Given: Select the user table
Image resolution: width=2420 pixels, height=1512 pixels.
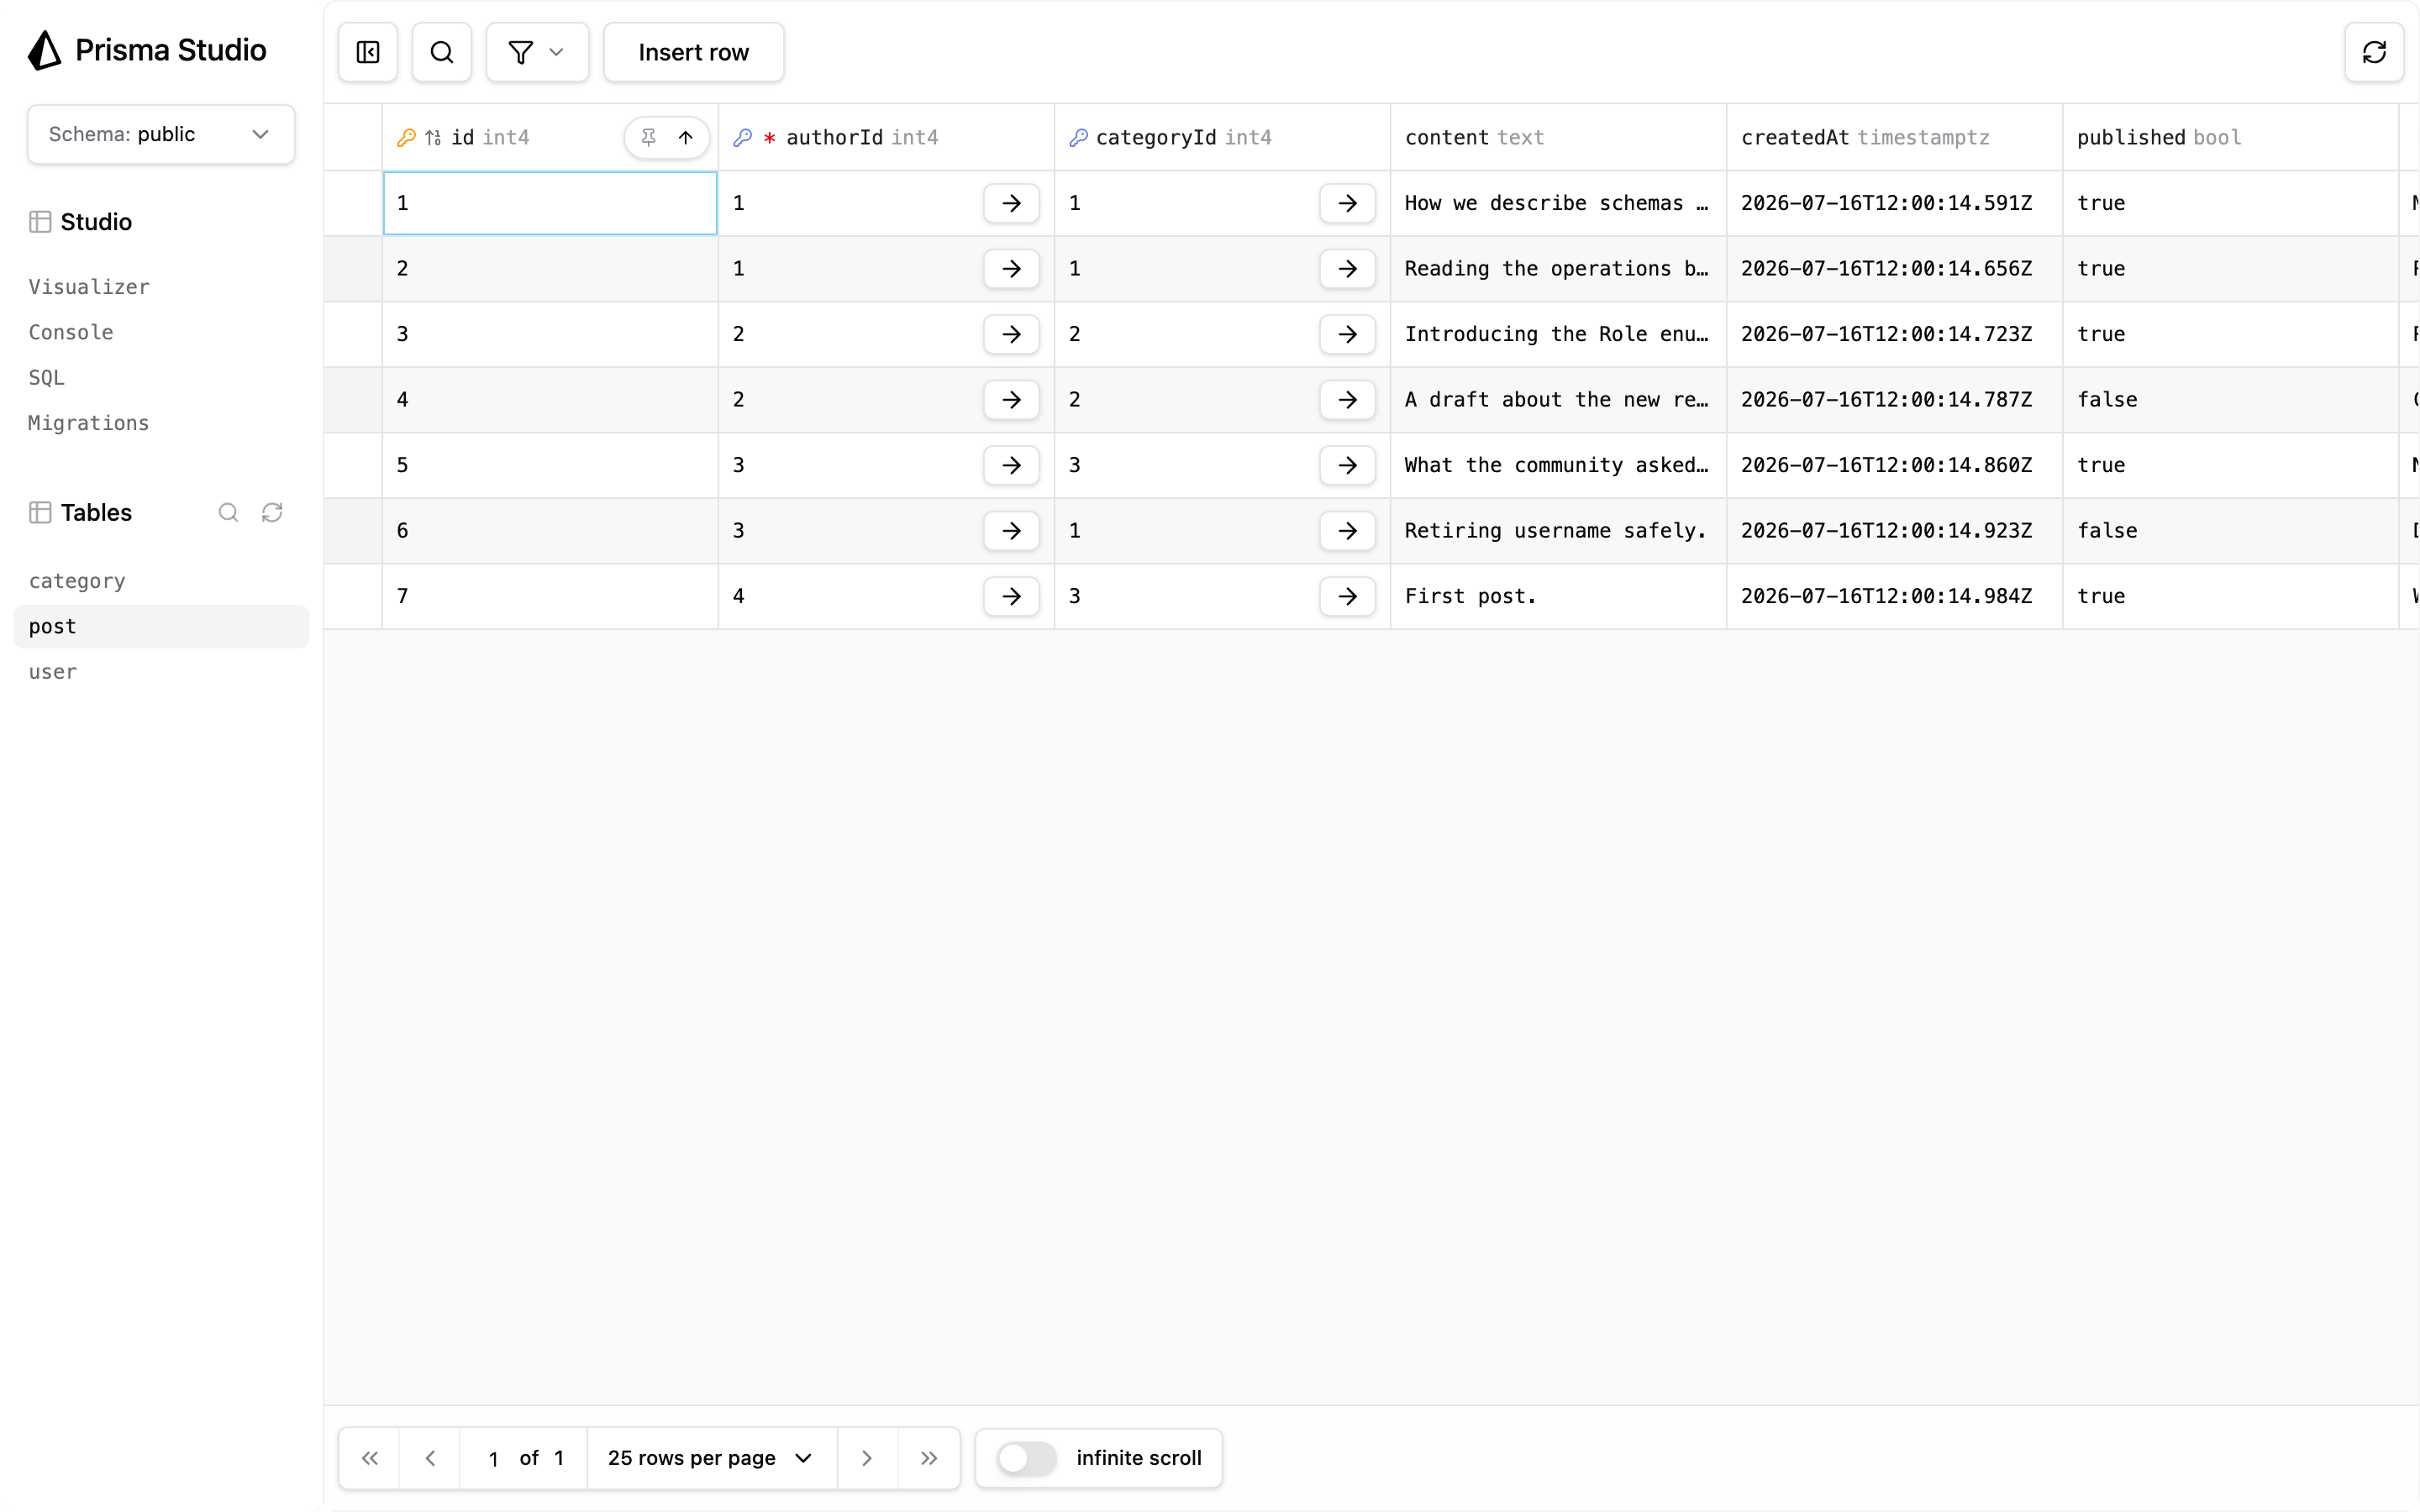Looking at the screenshot, I should (161, 672).
